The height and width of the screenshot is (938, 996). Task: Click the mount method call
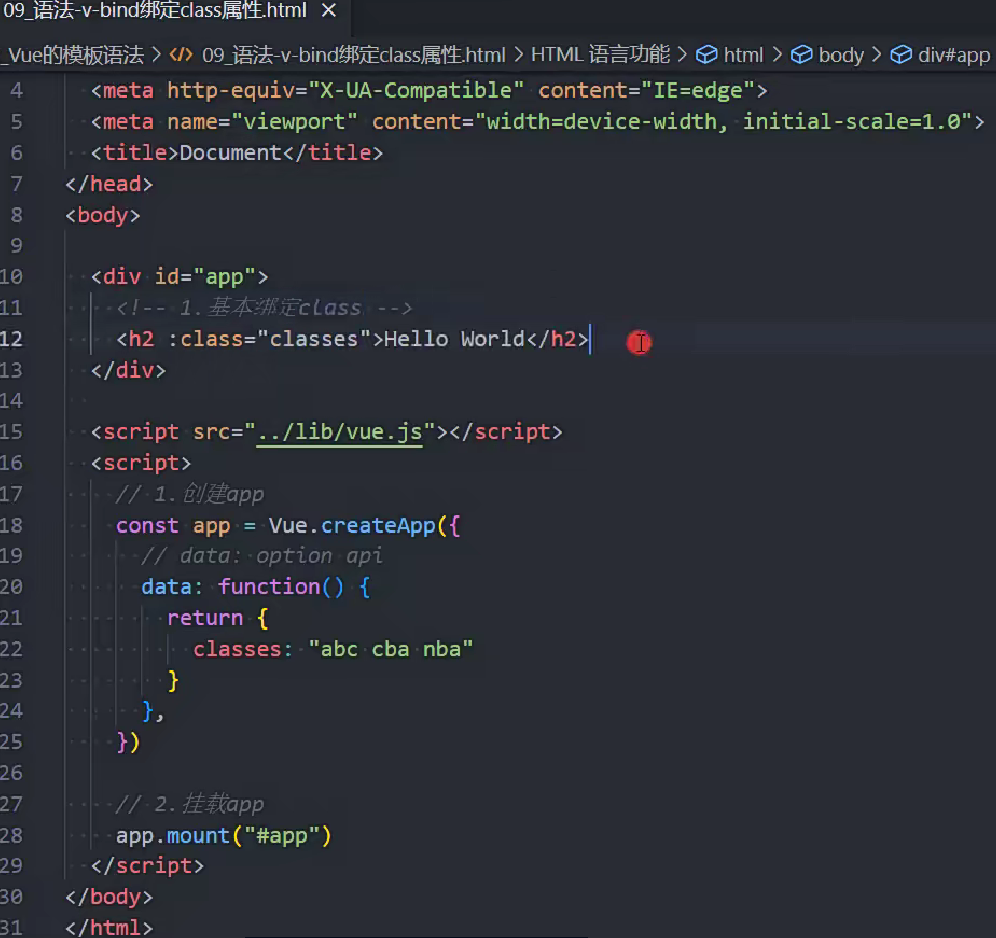[x=198, y=836]
